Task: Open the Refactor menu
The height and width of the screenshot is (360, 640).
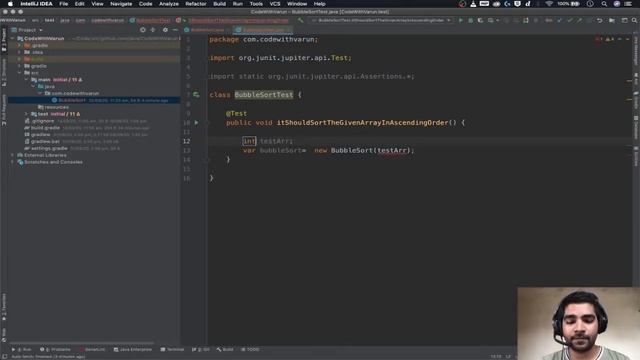Action: click(x=196, y=4)
